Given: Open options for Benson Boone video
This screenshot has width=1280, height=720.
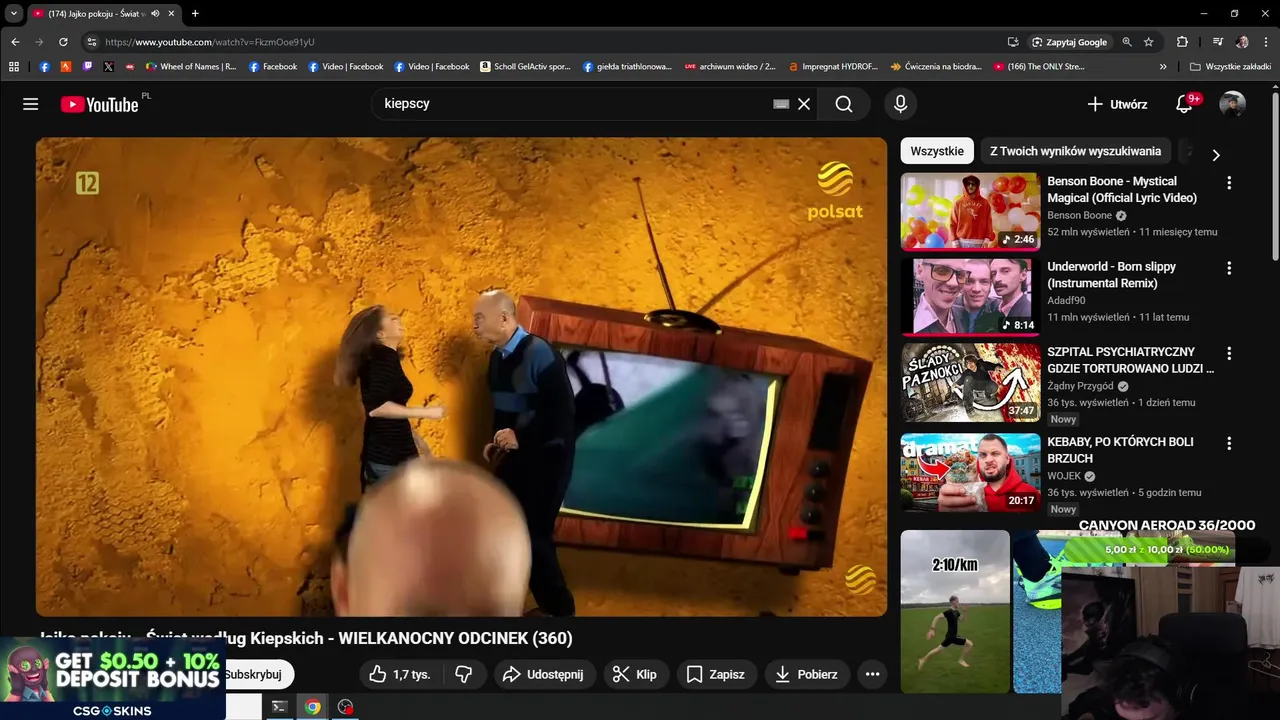Looking at the screenshot, I should coord(1229,183).
